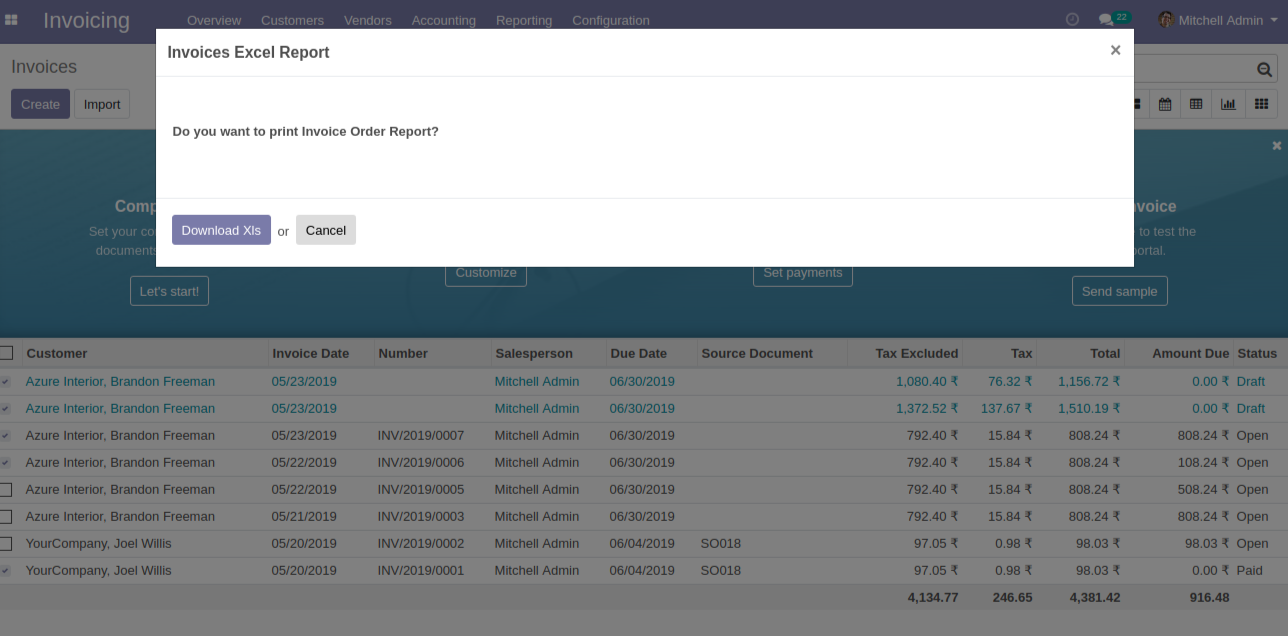Sort by the Number column header

tap(403, 353)
